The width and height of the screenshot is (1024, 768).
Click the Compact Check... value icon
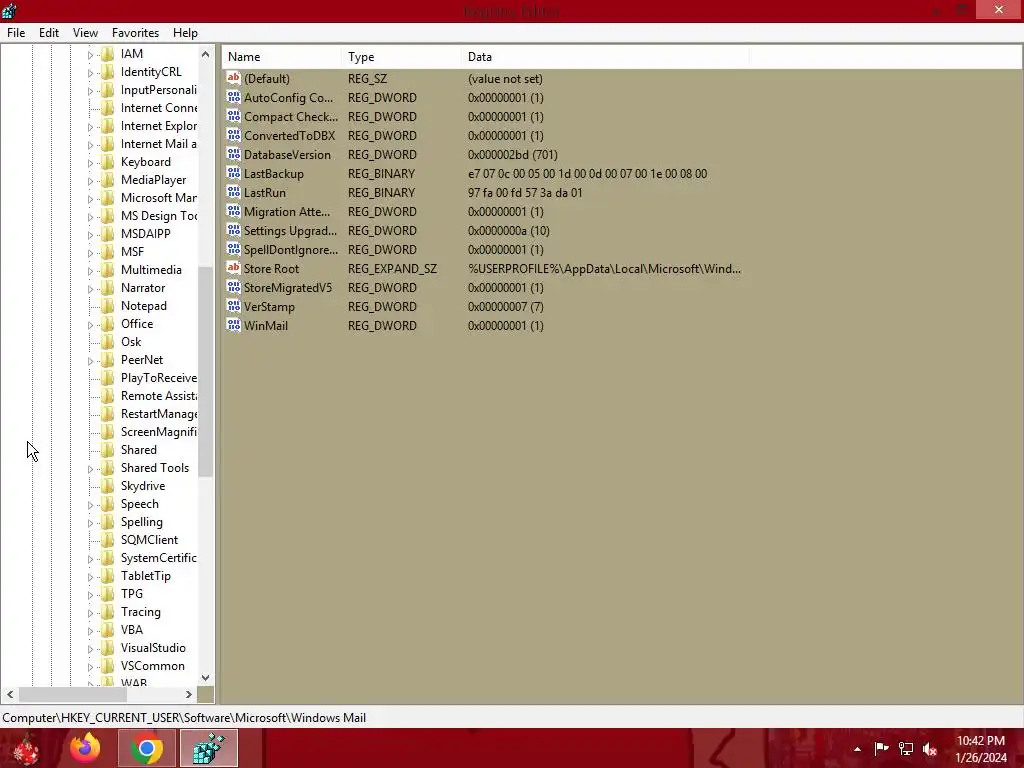[x=233, y=116]
